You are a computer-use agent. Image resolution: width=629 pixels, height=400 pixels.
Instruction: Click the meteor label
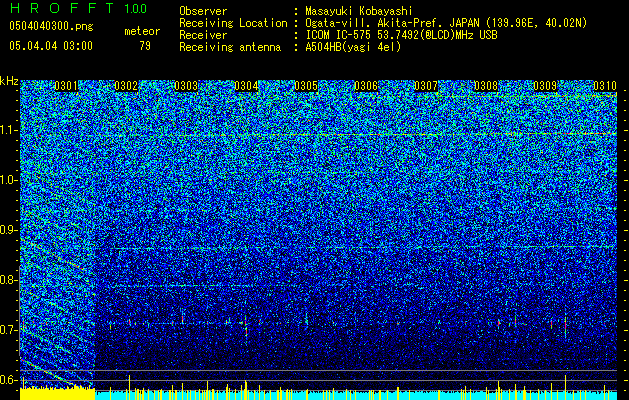[142, 31]
